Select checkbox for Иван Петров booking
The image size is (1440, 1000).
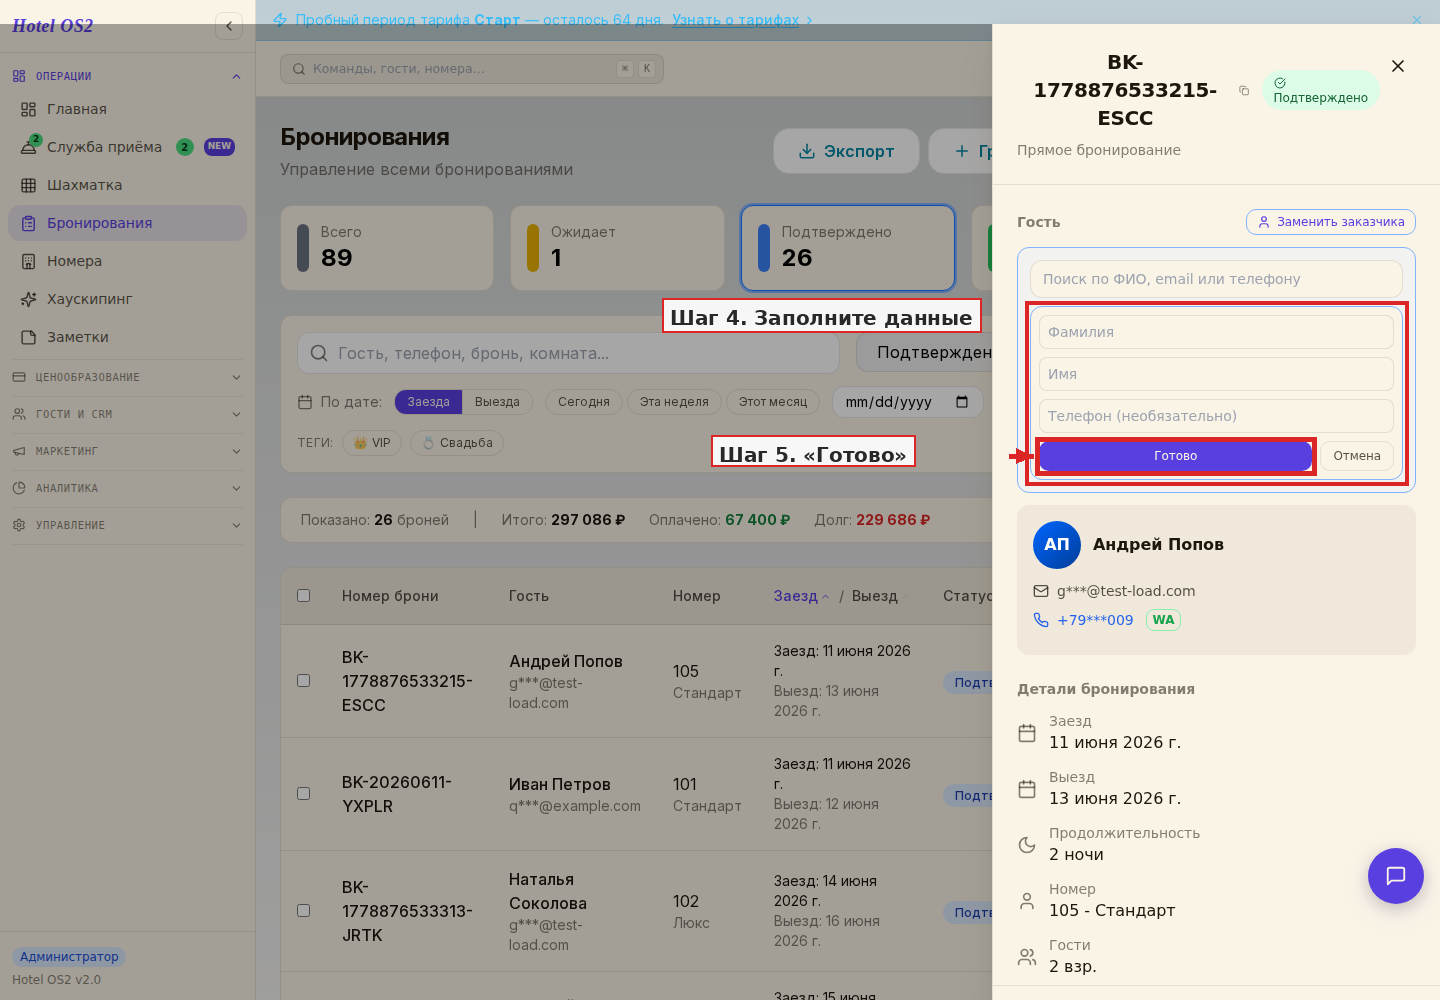[304, 793]
